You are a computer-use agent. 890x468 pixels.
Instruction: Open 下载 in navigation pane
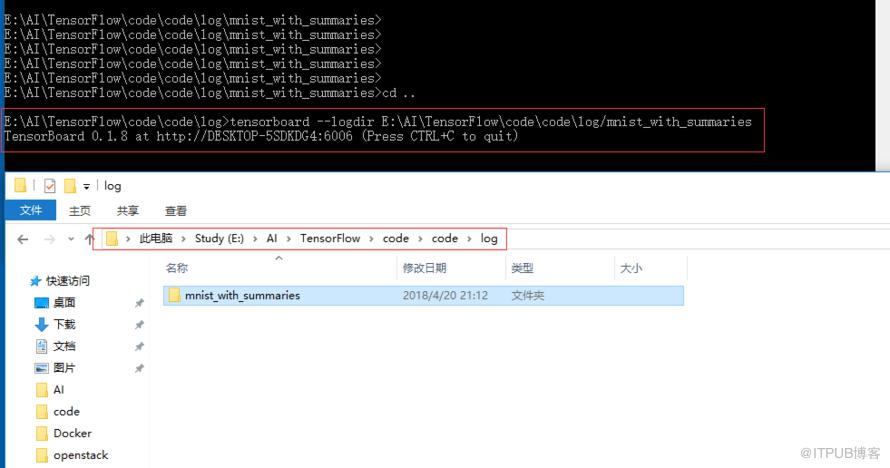click(x=64, y=324)
